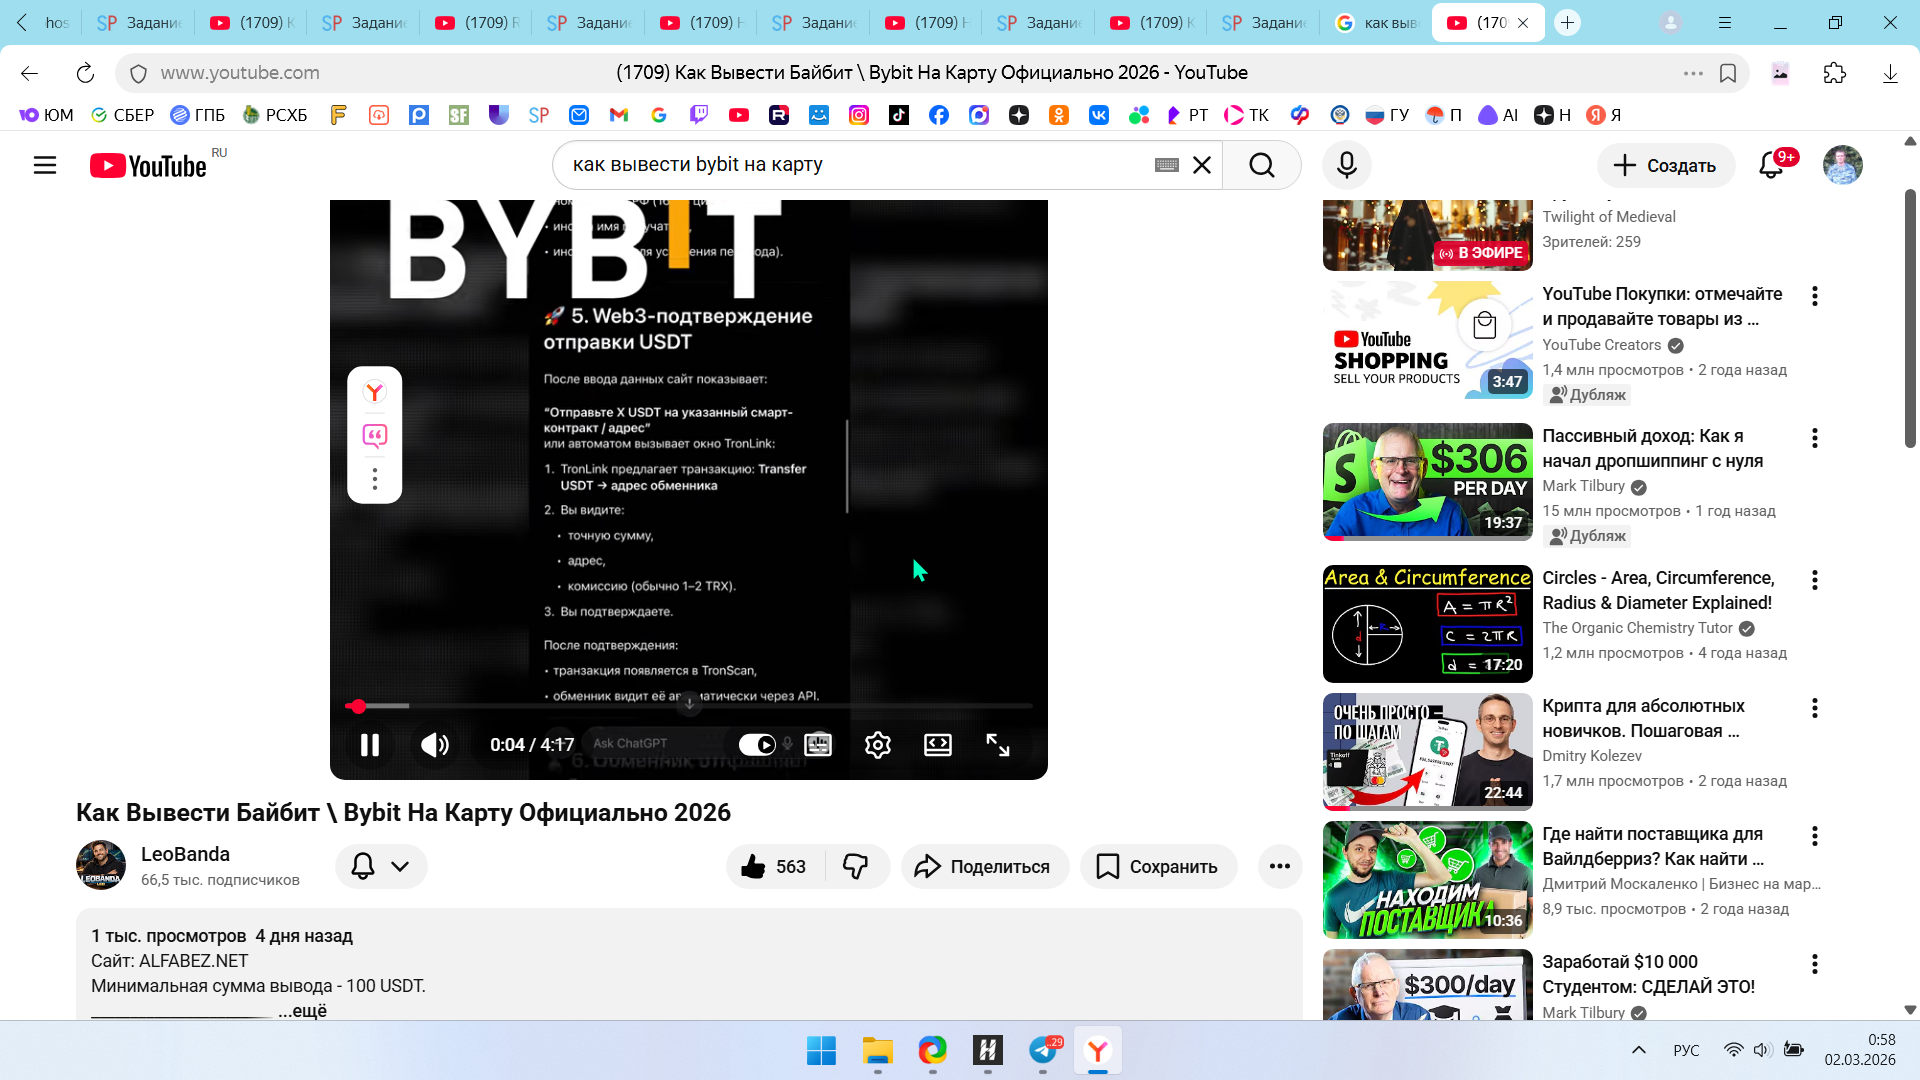Open options for YouTube Покупки video
1920x1080 pixels.
[x=1814, y=296]
